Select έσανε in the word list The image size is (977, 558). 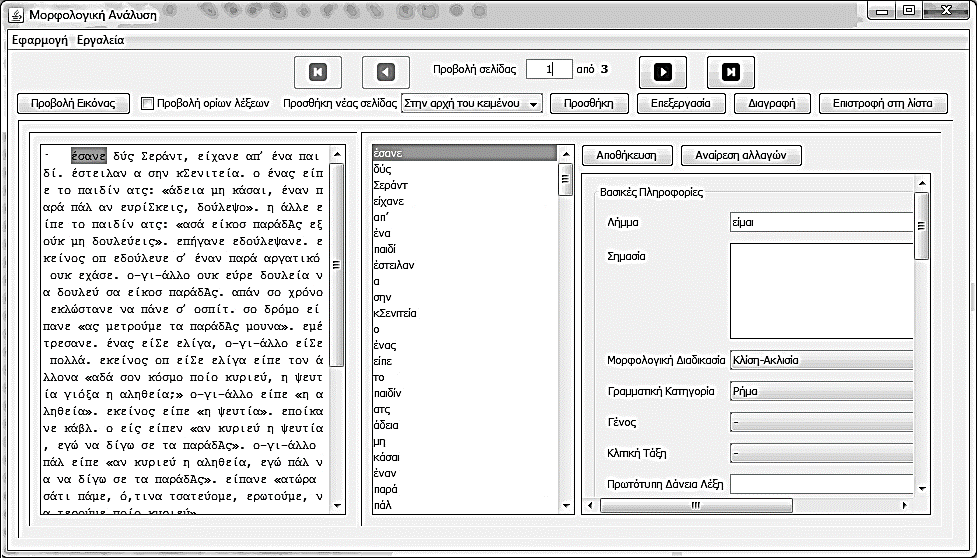pyautogui.click(x=464, y=153)
